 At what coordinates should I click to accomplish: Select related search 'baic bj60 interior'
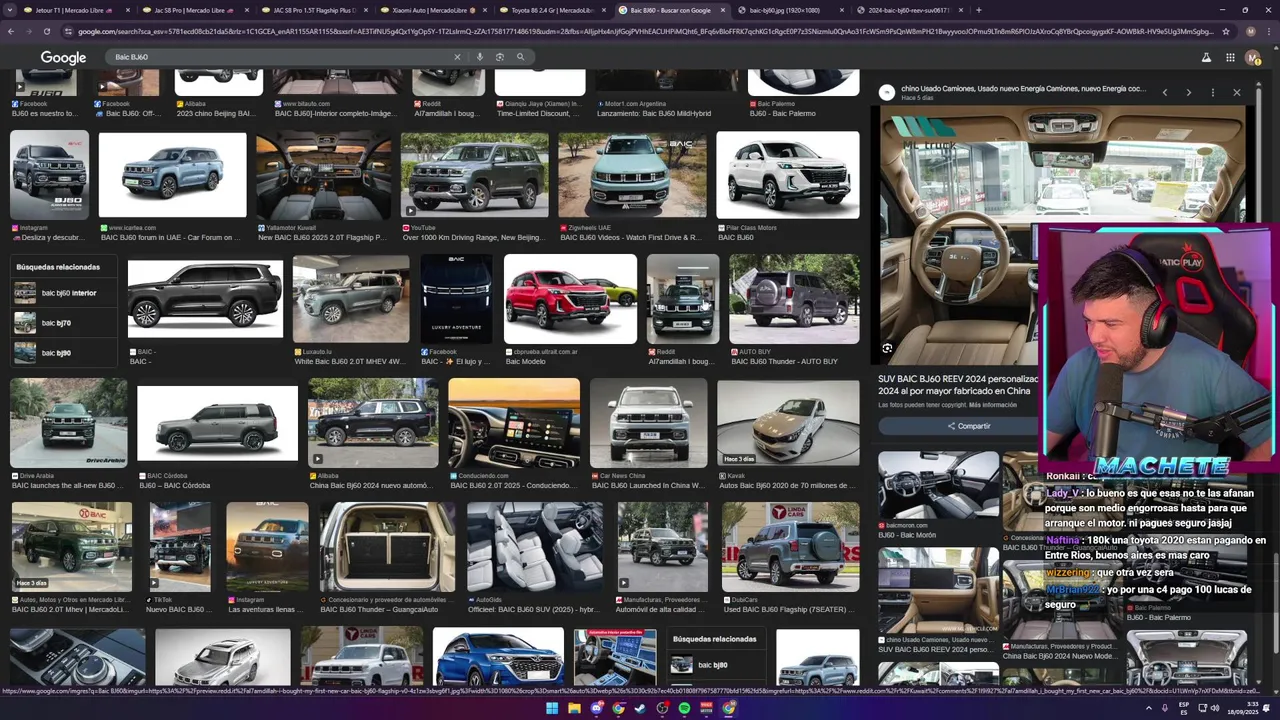pos(65,293)
